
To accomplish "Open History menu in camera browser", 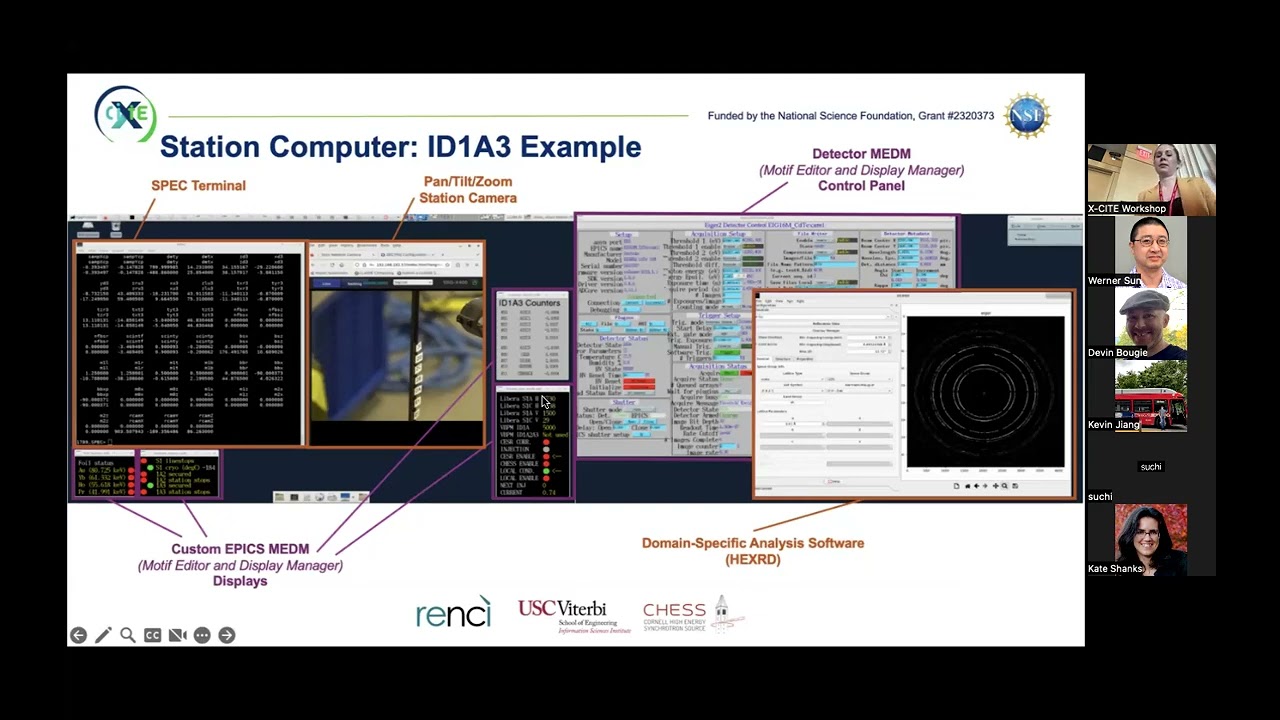I will 347,246.
